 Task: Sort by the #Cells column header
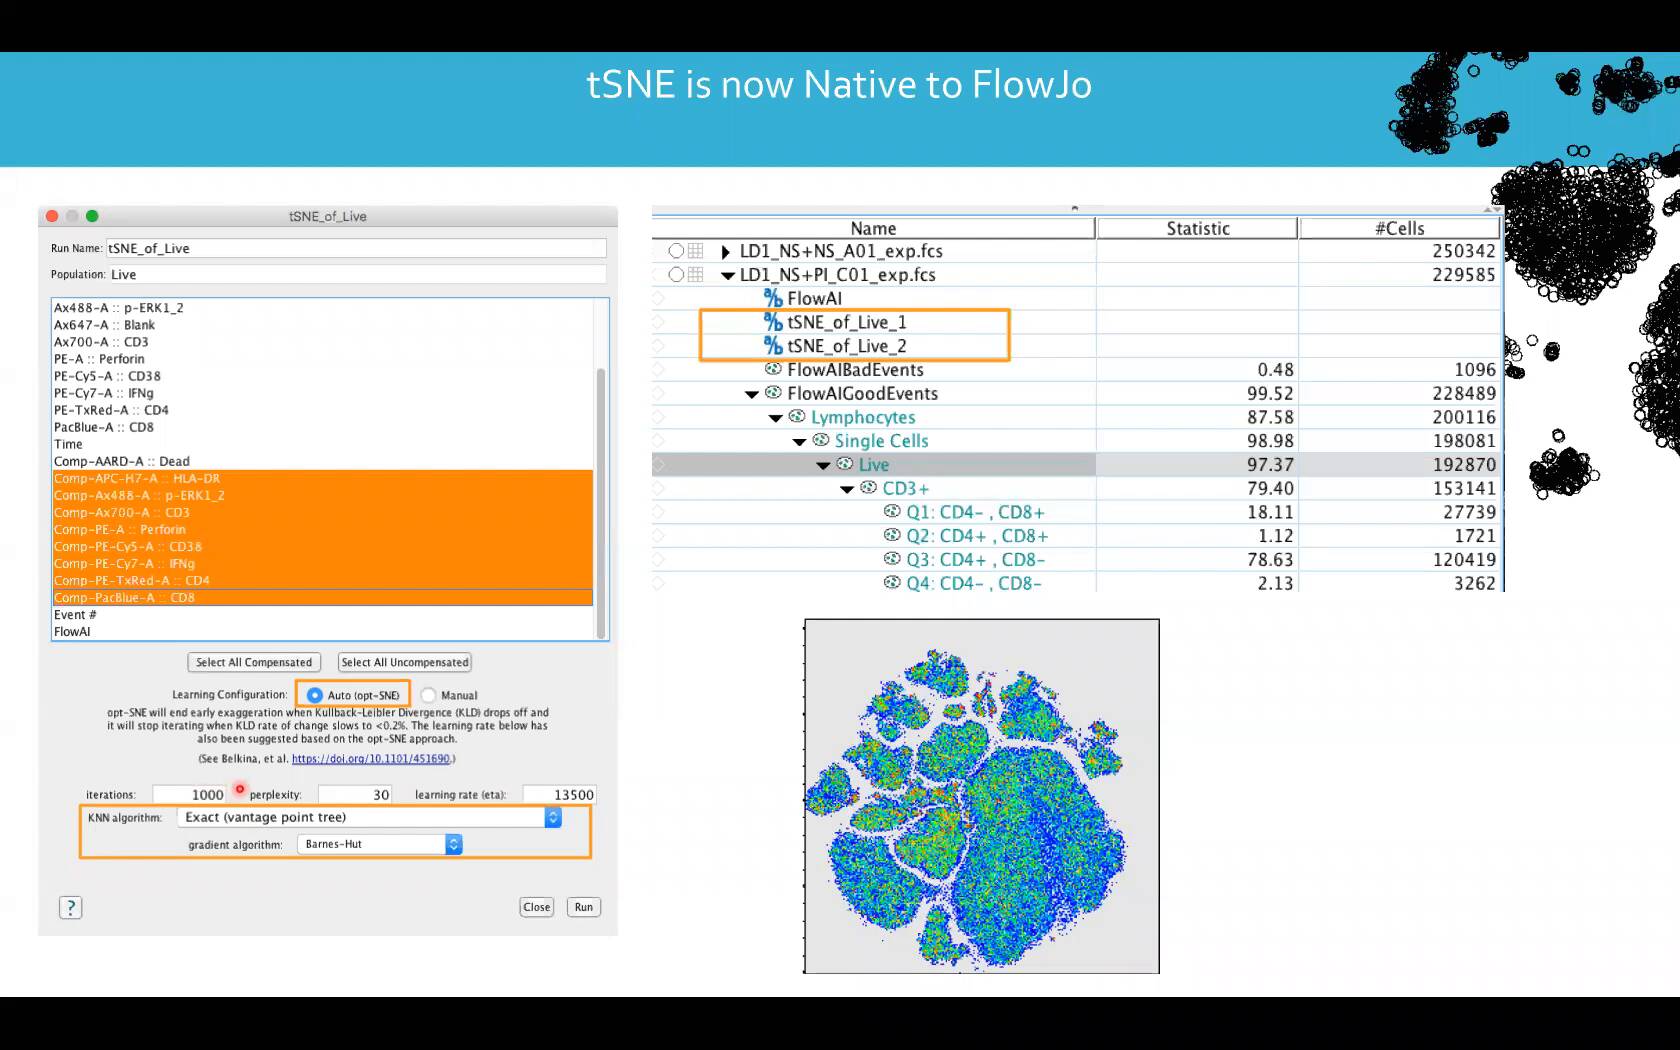tap(1400, 228)
